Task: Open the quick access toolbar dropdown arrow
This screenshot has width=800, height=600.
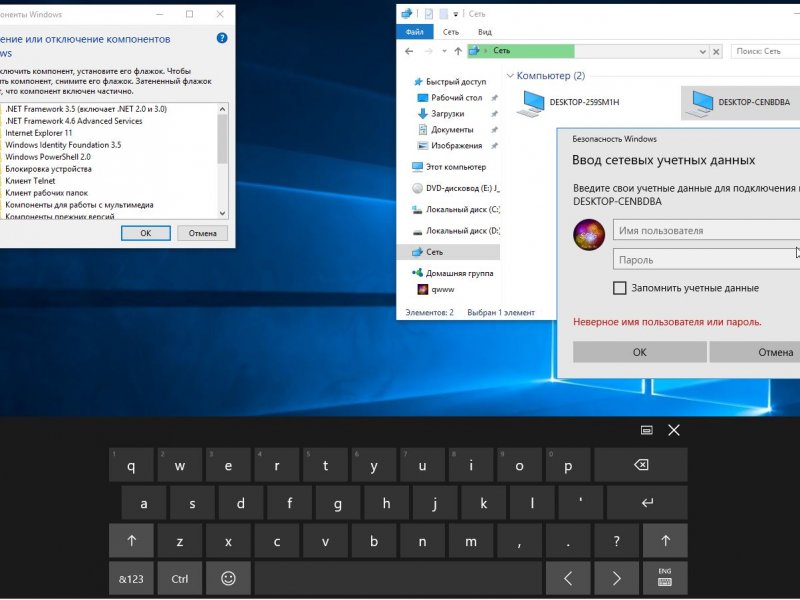Action: pyautogui.click(x=456, y=14)
